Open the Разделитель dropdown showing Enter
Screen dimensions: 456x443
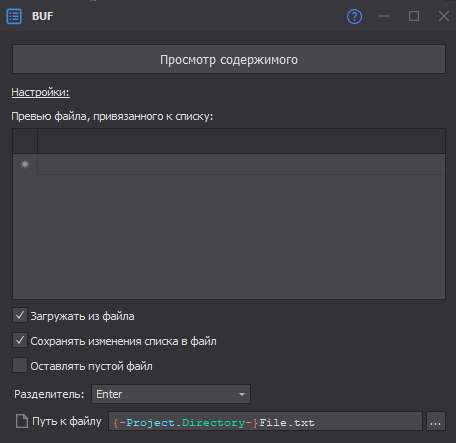coord(171,394)
